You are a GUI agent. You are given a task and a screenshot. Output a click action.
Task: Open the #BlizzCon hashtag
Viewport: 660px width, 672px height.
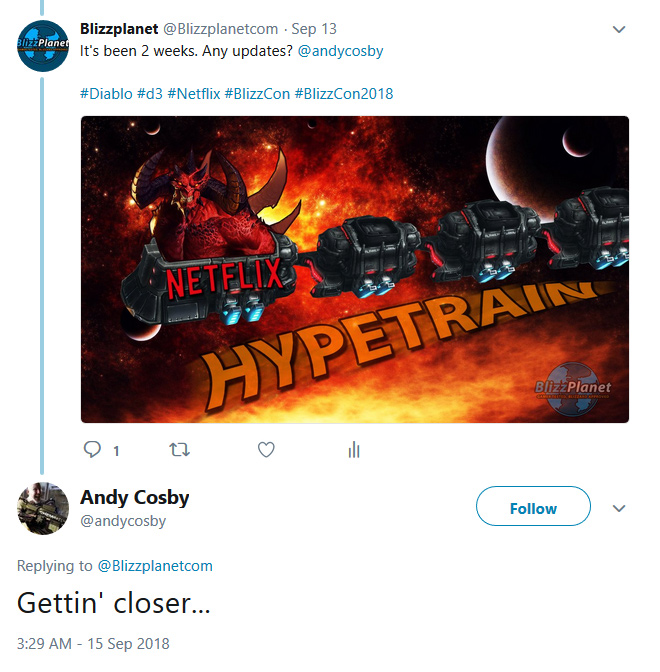pyautogui.click(x=257, y=94)
